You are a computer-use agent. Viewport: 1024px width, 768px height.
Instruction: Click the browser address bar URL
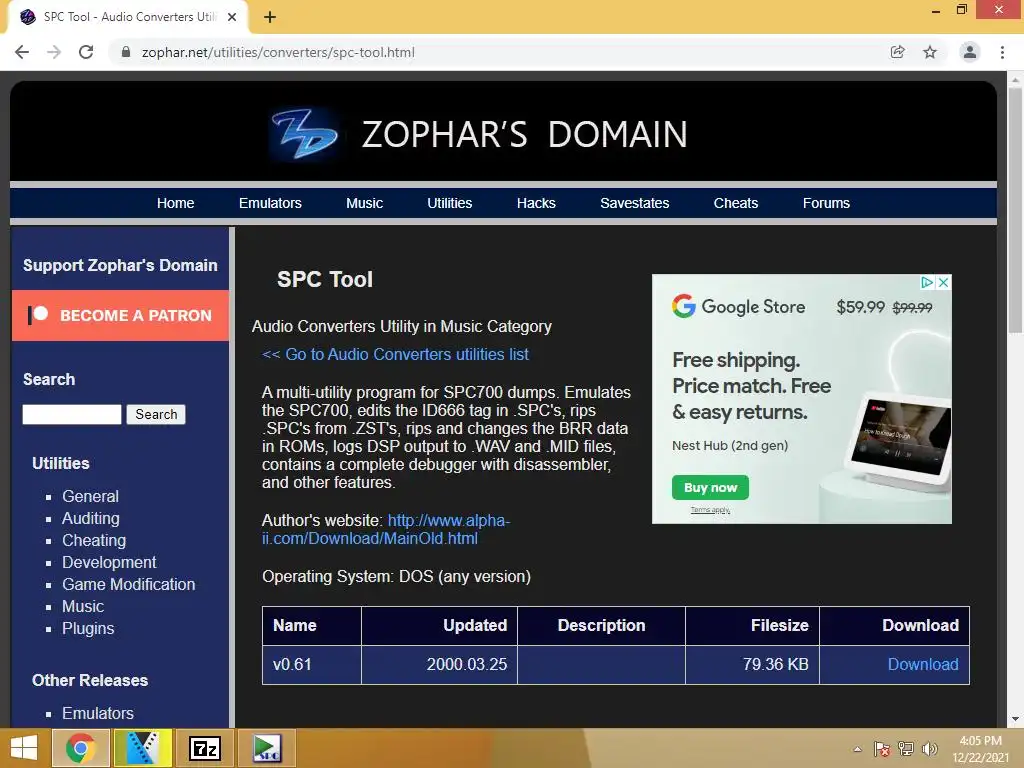(278, 52)
